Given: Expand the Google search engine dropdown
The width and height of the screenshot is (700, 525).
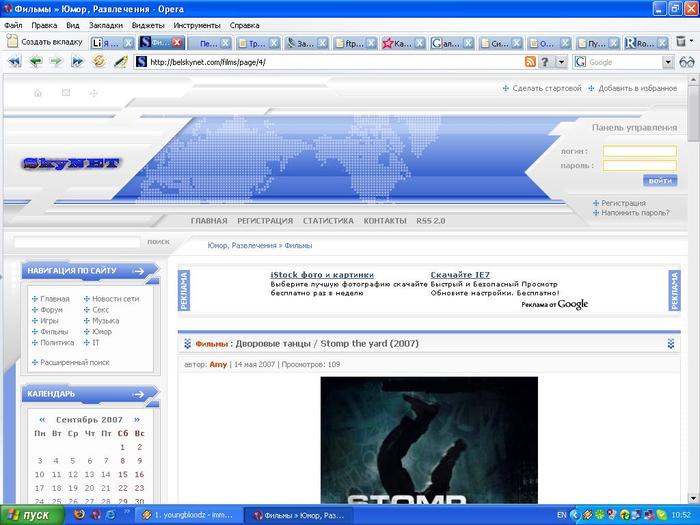Looking at the screenshot, I should (668, 62).
